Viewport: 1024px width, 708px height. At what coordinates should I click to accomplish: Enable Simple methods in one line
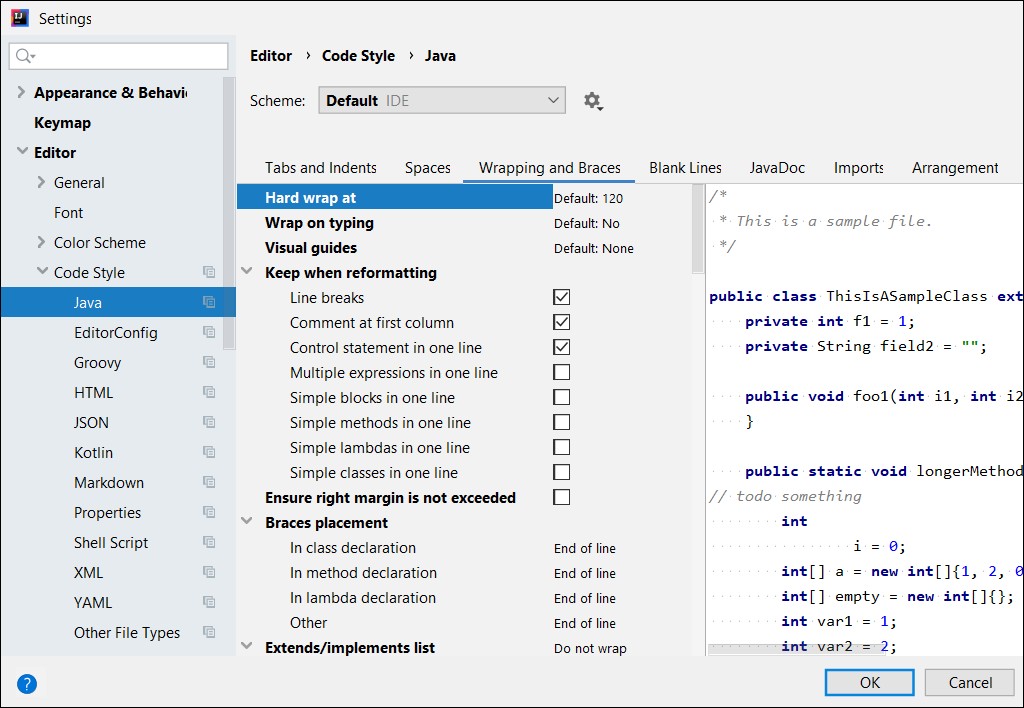[x=562, y=422]
